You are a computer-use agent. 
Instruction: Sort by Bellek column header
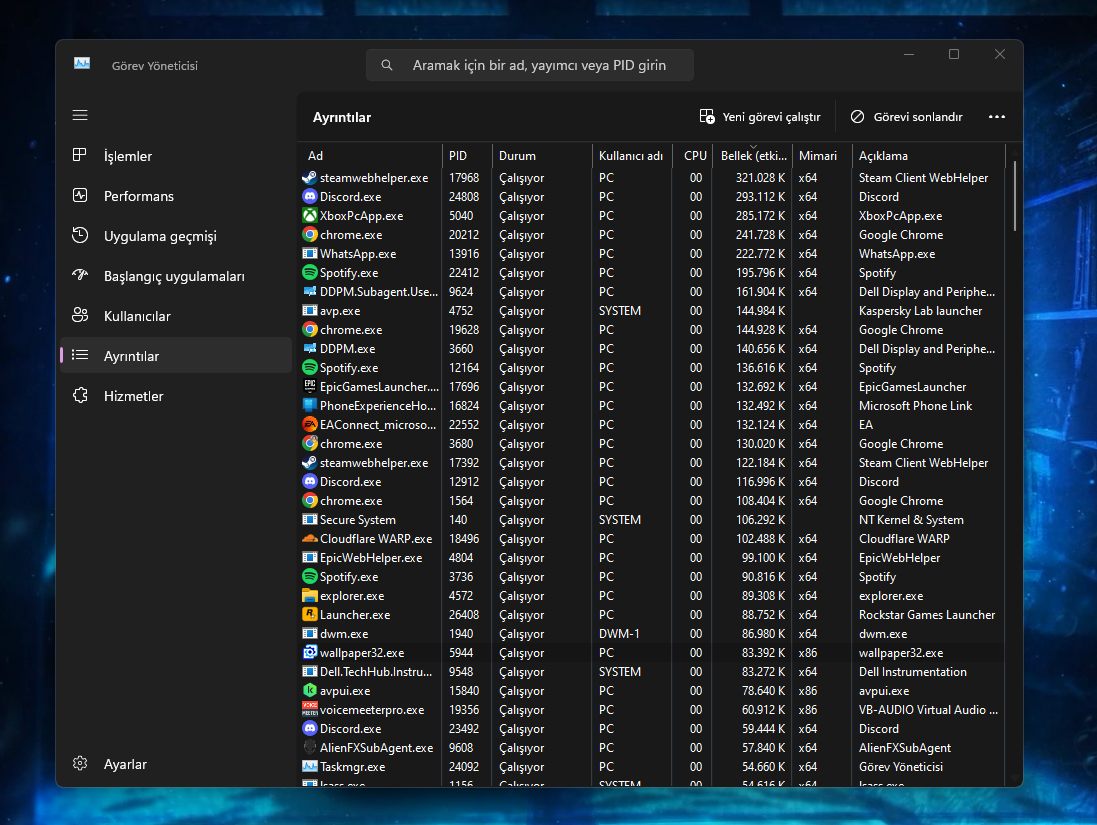pos(753,156)
